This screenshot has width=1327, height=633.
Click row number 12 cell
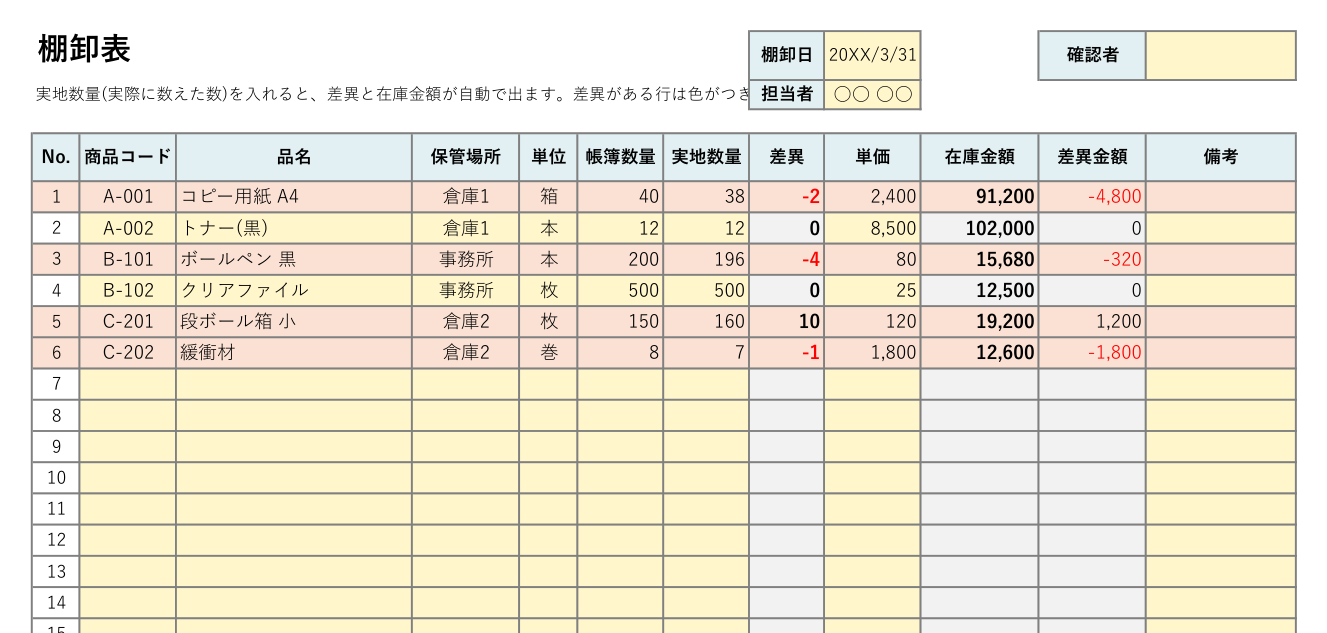click(x=56, y=540)
